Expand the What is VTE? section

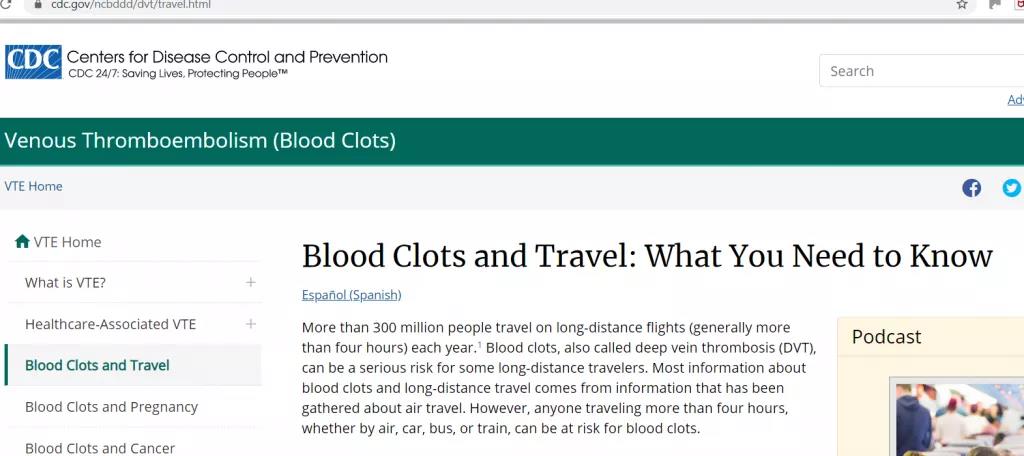click(251, 282)
